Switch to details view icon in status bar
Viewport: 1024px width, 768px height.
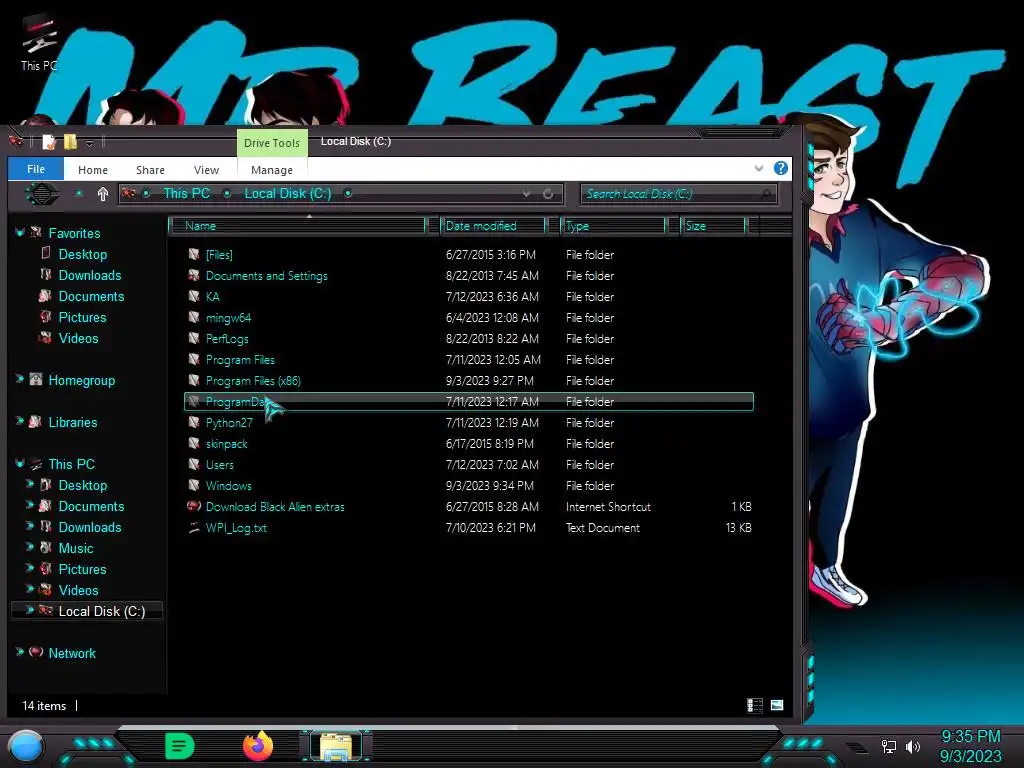click(755, 705)
